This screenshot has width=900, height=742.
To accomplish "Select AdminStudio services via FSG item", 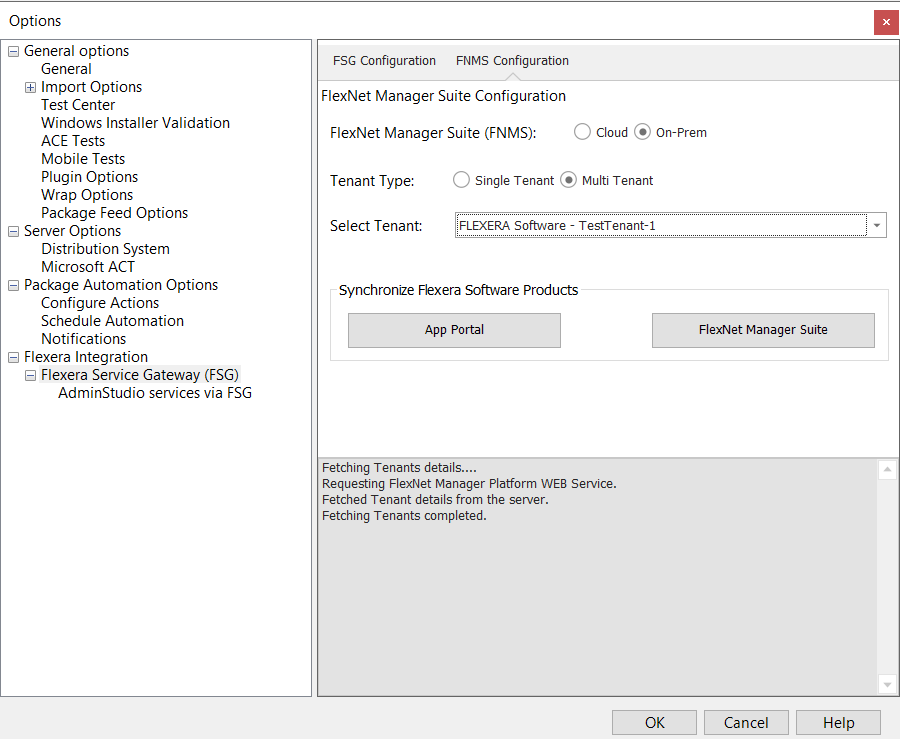I will point(155,393).
